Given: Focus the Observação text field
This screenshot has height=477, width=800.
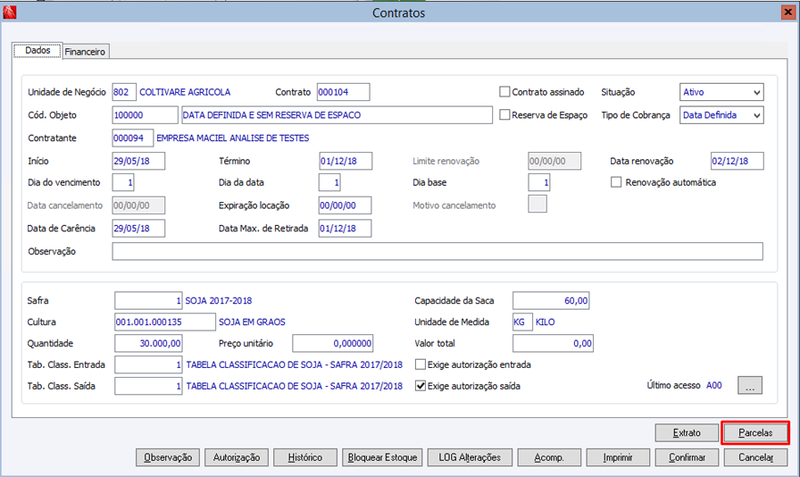Looking at the screenshot, I should click(x=437, y=252).
